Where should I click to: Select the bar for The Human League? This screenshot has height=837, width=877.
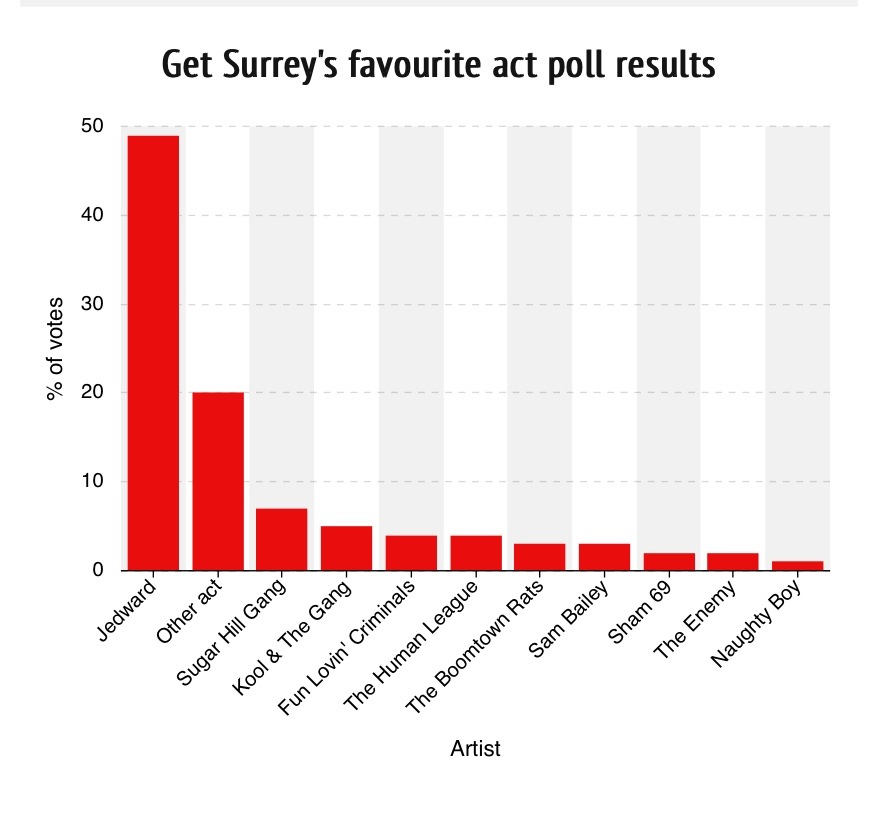[x=475, y=553]
